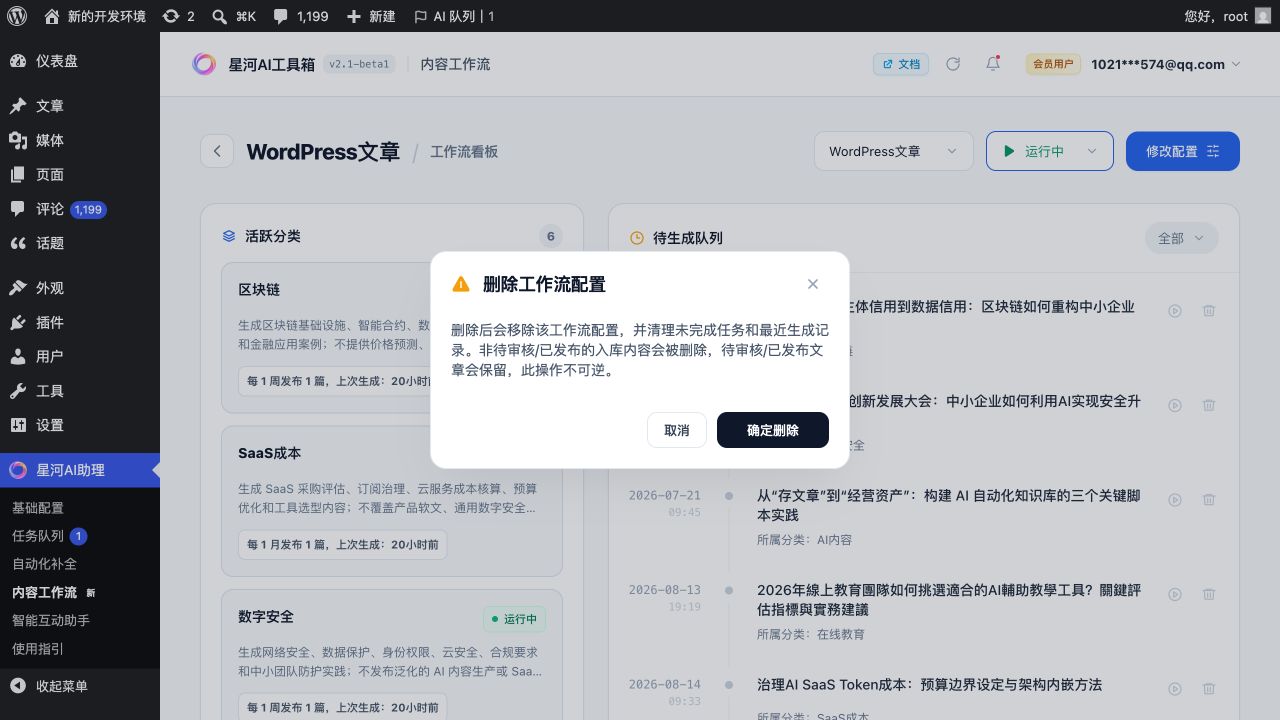Click the refresh icon in header
The width and height of the screenshot is (1280, 720).
click(x=953, y=64)
